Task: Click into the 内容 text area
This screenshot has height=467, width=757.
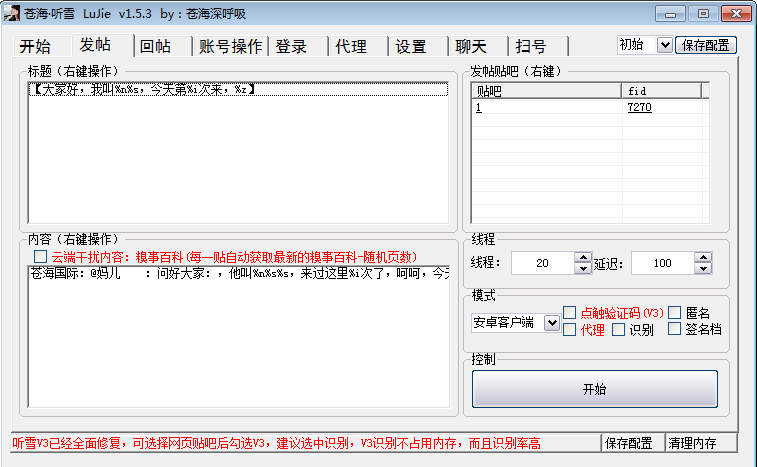Action: 238,337
